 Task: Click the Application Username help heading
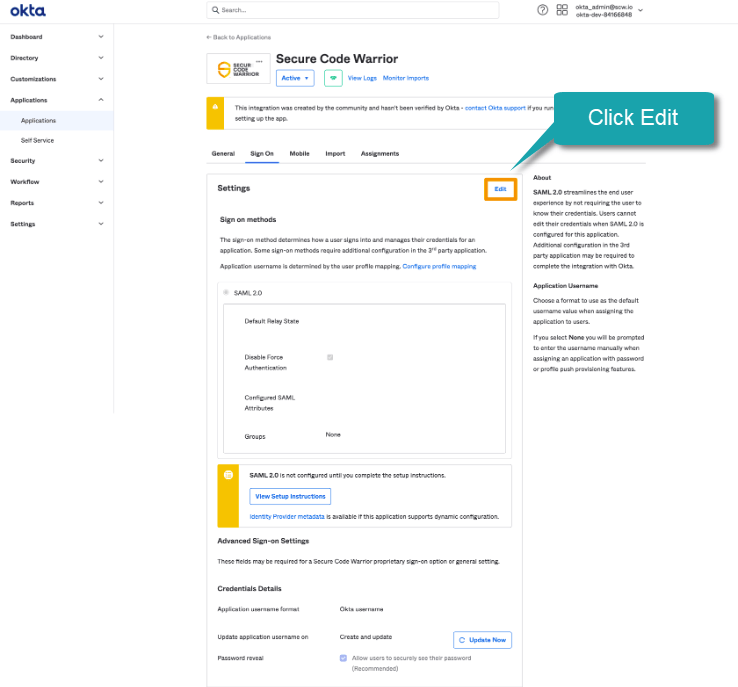(565, 286)
